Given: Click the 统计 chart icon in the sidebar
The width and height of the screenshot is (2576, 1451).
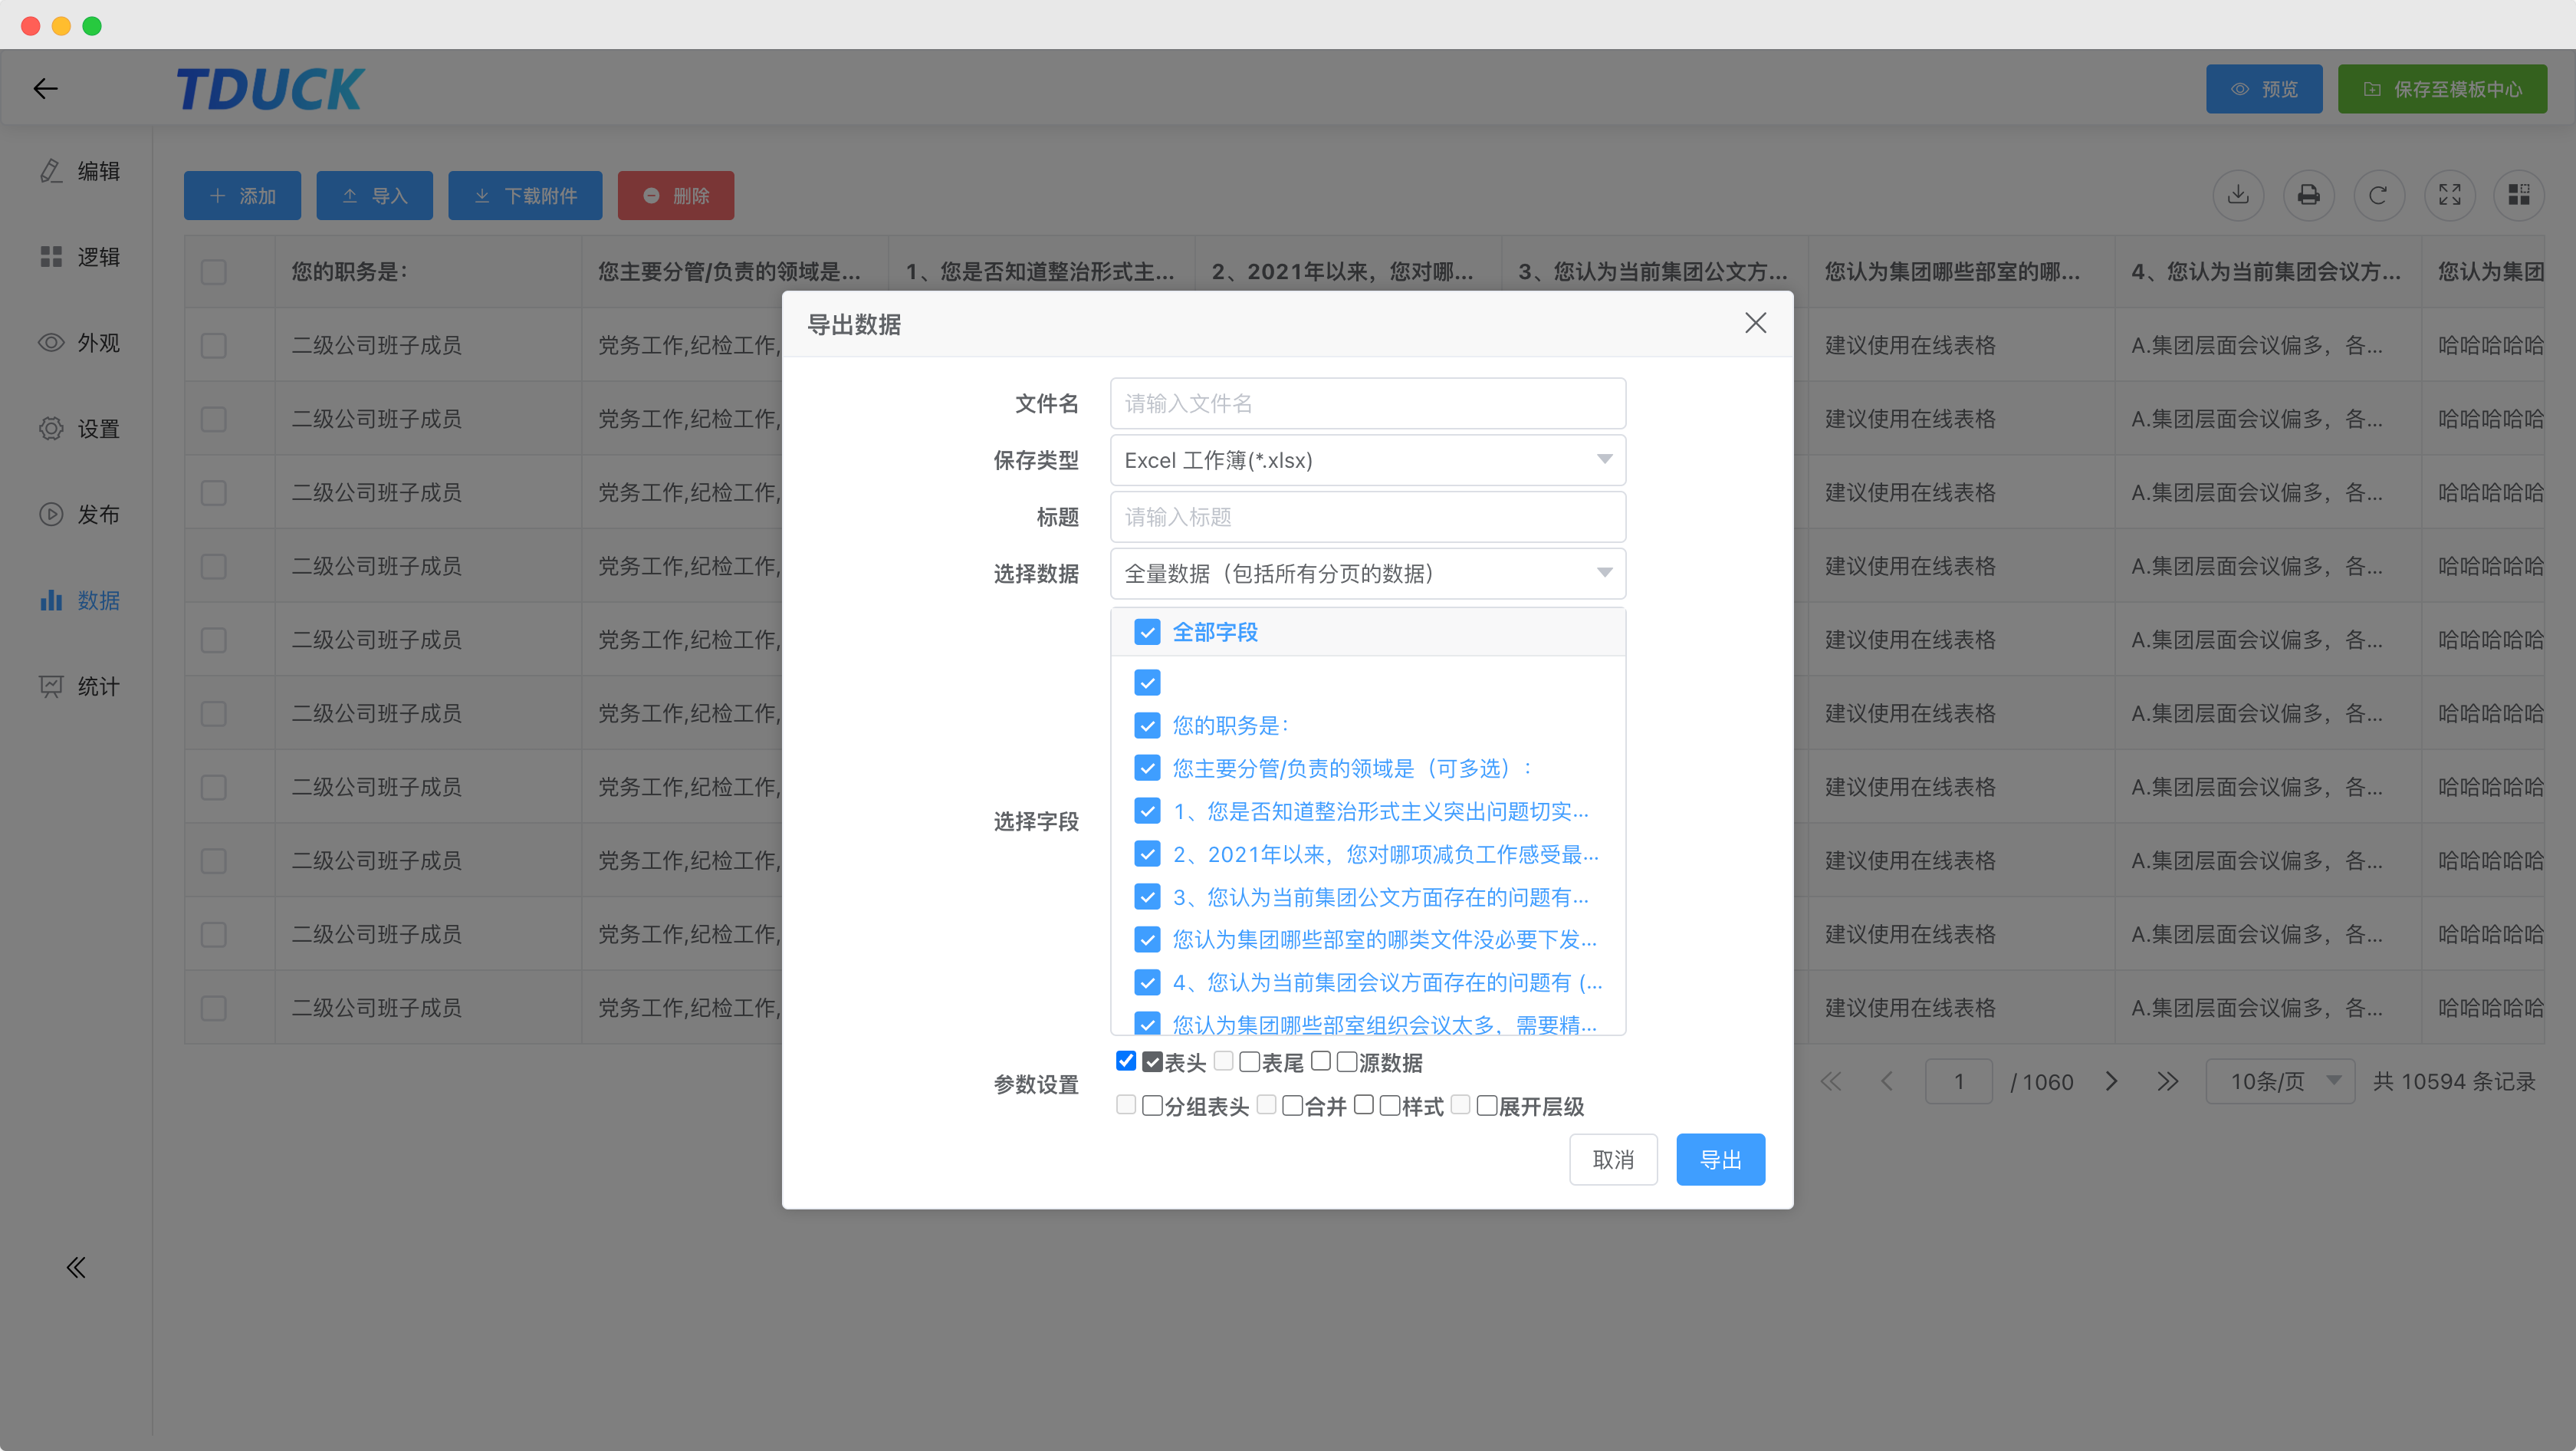Looking at the screenshot, I should click(x=51, y=687).
